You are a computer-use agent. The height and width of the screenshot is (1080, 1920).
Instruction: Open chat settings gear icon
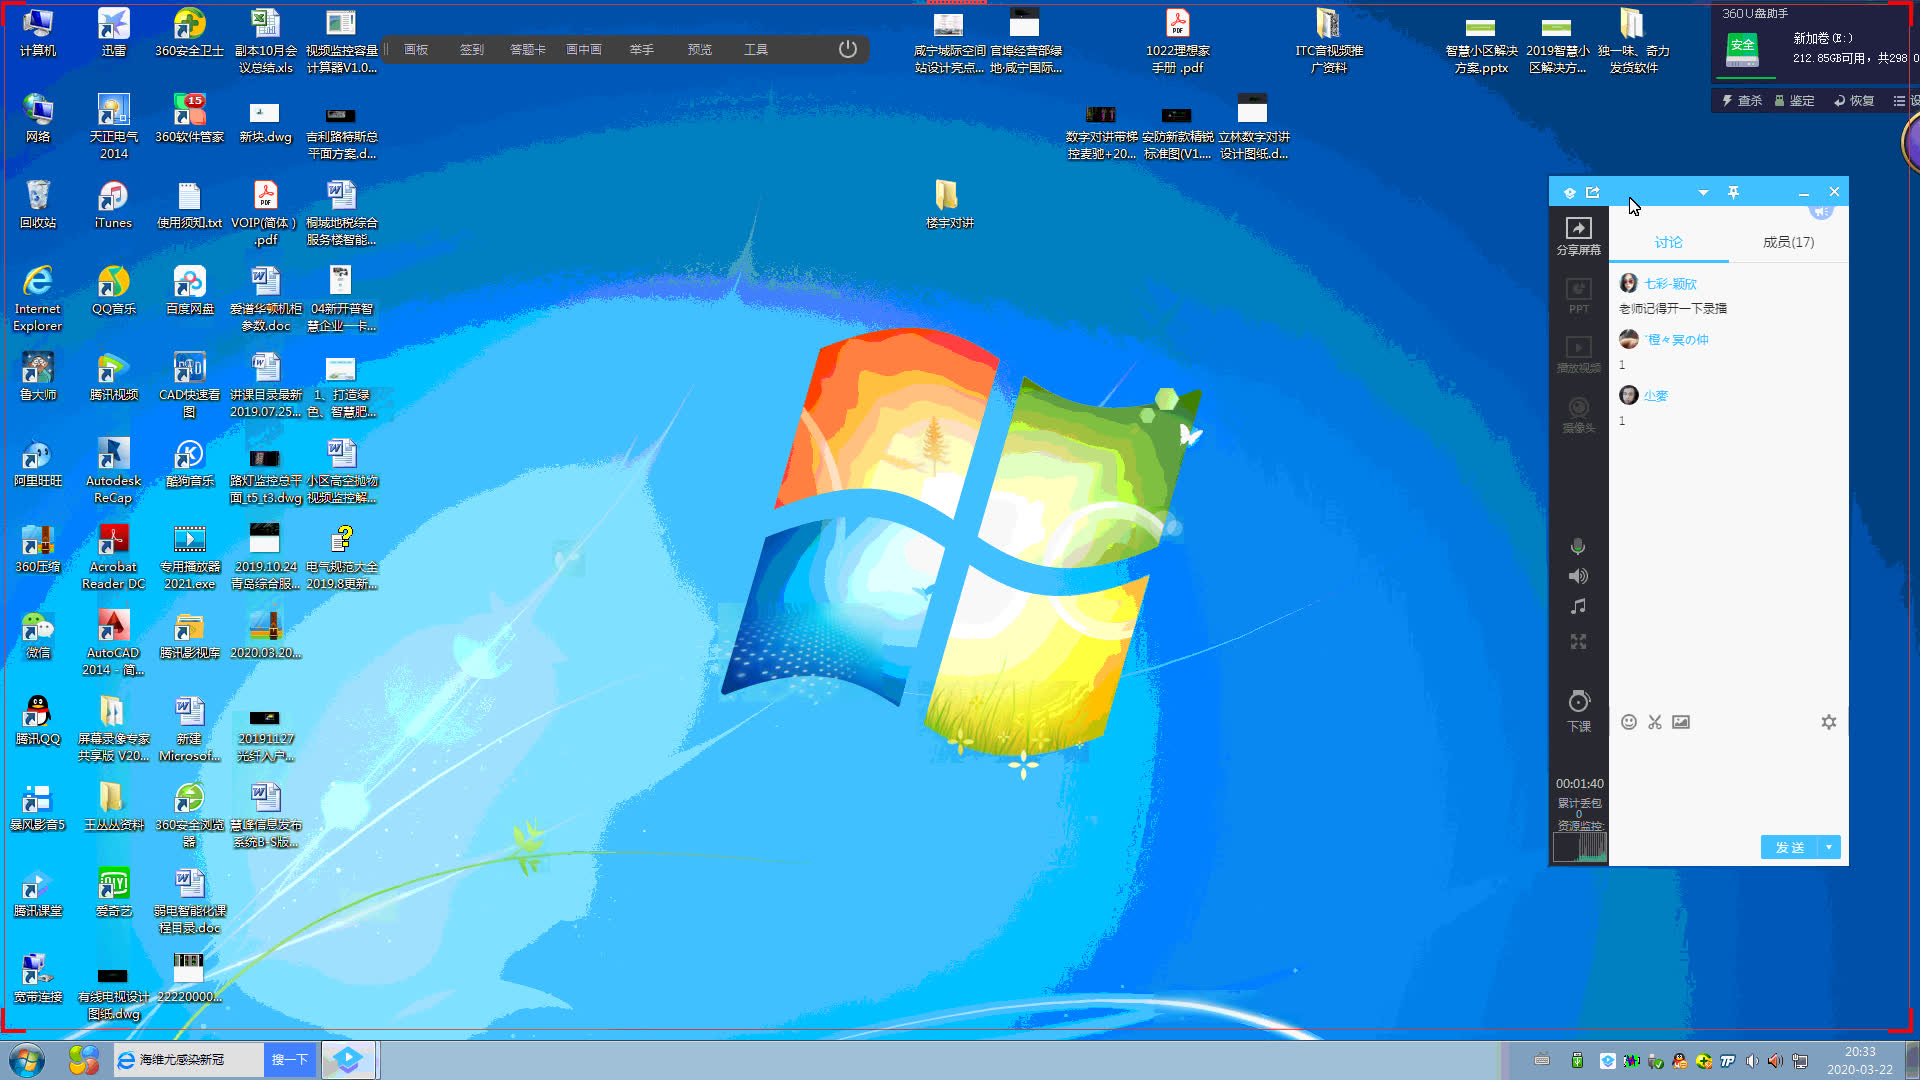point(1828,722)
